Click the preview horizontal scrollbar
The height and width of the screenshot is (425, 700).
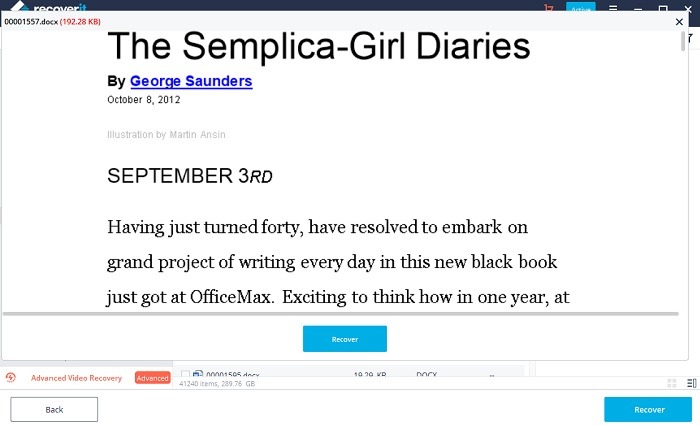tap(340, 314)
